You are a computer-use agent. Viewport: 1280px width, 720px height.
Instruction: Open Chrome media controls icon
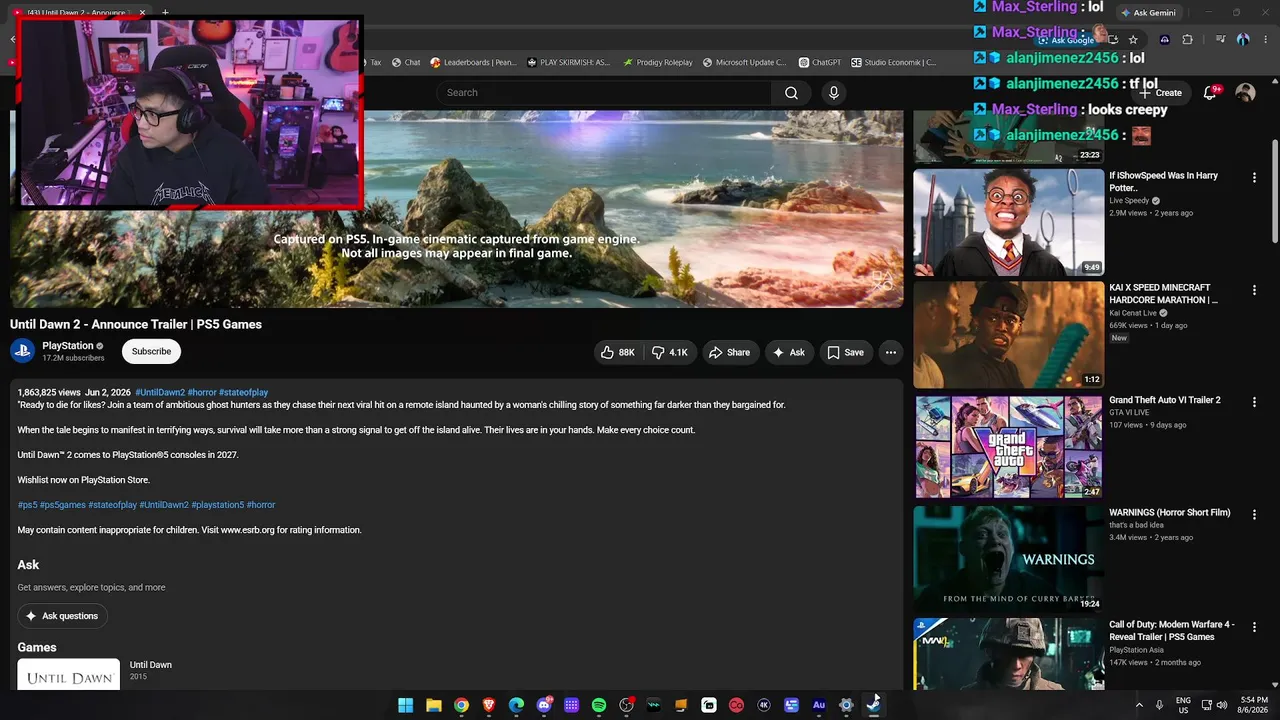[x=1220, y=40]
